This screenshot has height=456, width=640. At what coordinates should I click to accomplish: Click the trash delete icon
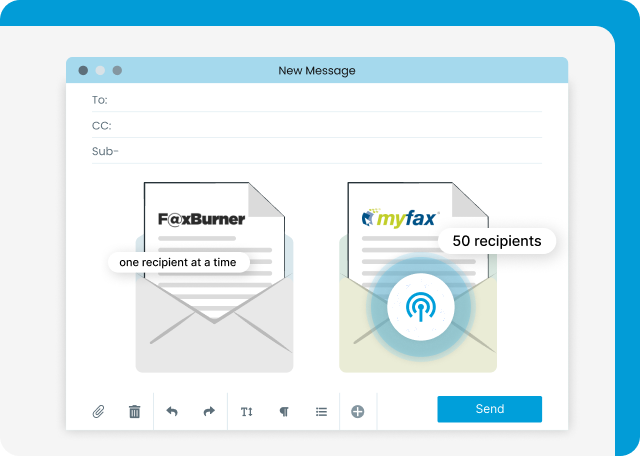click(134, 412)
